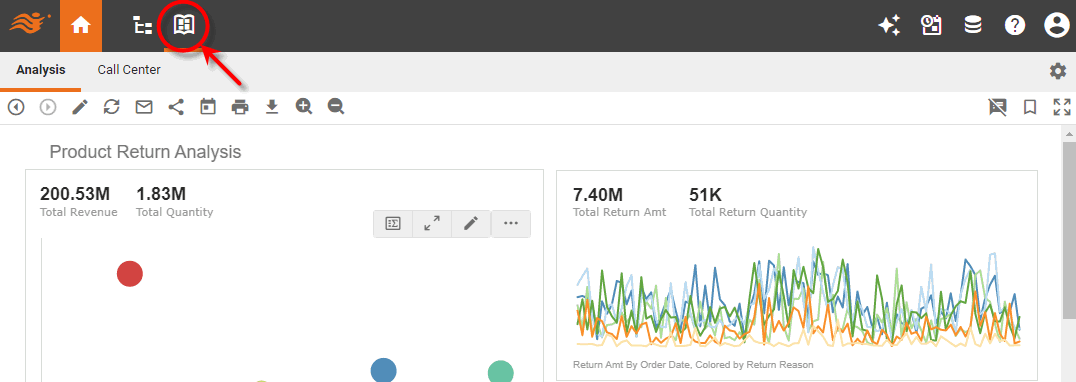The image size is (1076, 382).
Task: Click the InetSoft logo icon
Action: 30,25
